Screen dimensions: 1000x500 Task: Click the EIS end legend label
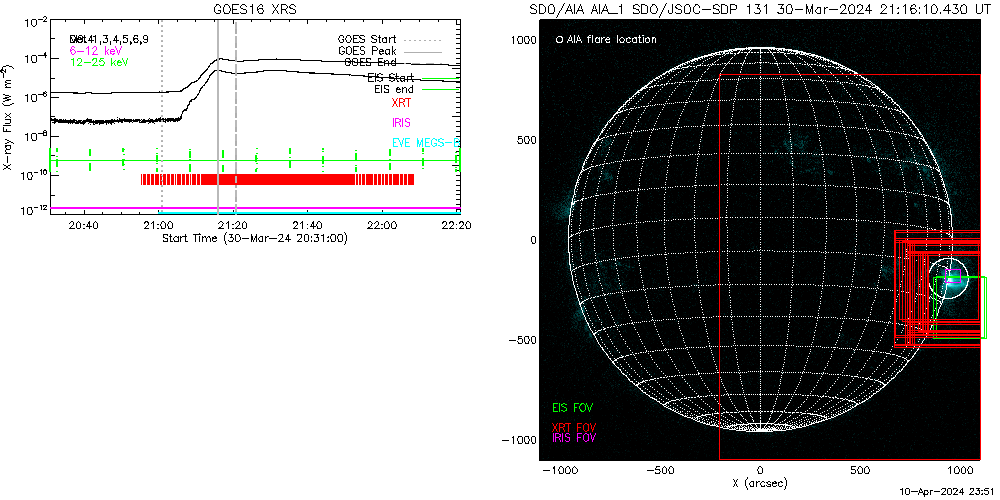point(394,90)
